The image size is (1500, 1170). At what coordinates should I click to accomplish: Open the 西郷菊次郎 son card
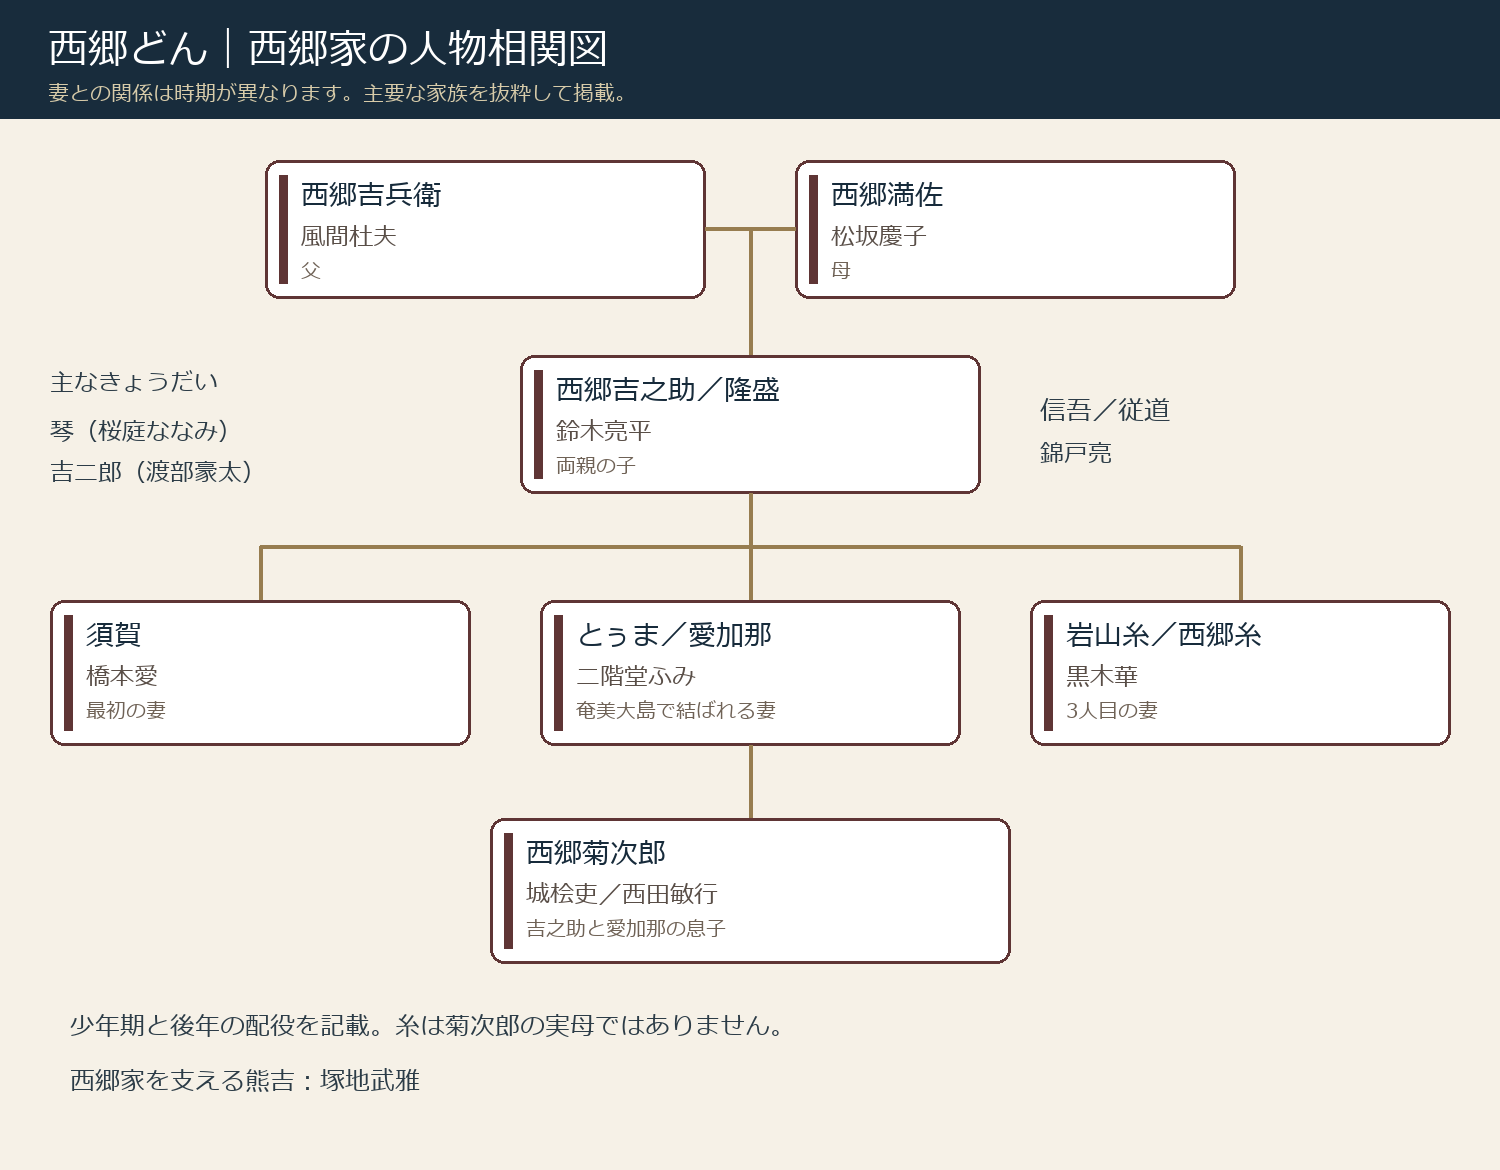coord(750,891)
